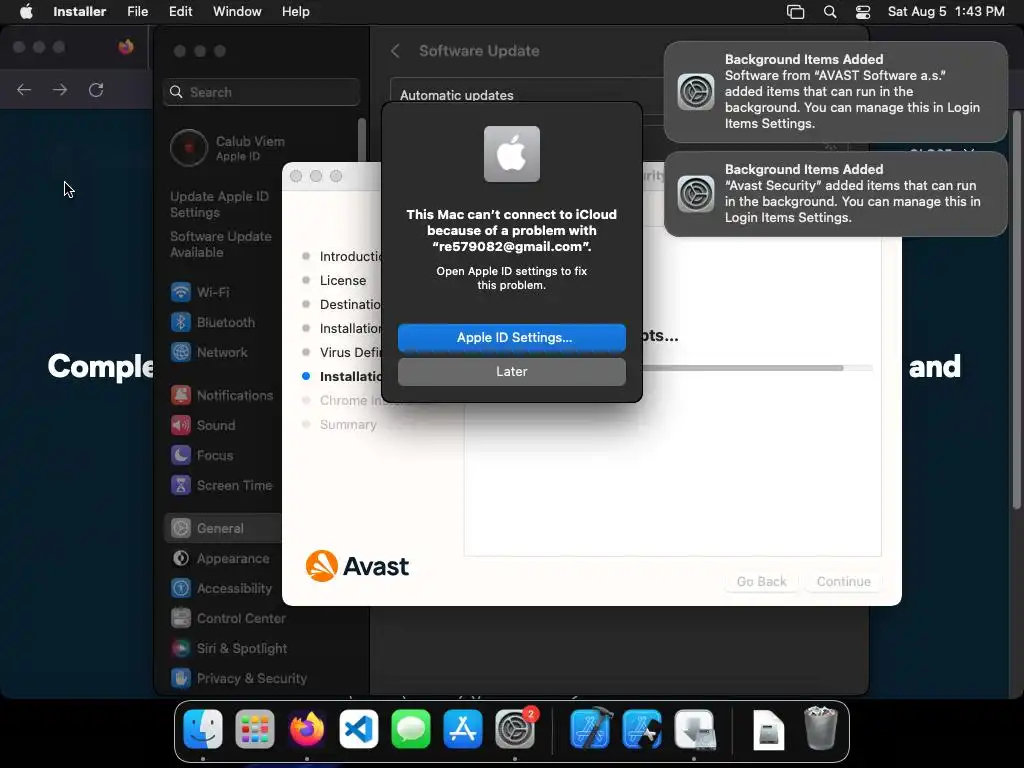
Task: Click the Apple ID Settings… button
Action: tap(511, 338)
